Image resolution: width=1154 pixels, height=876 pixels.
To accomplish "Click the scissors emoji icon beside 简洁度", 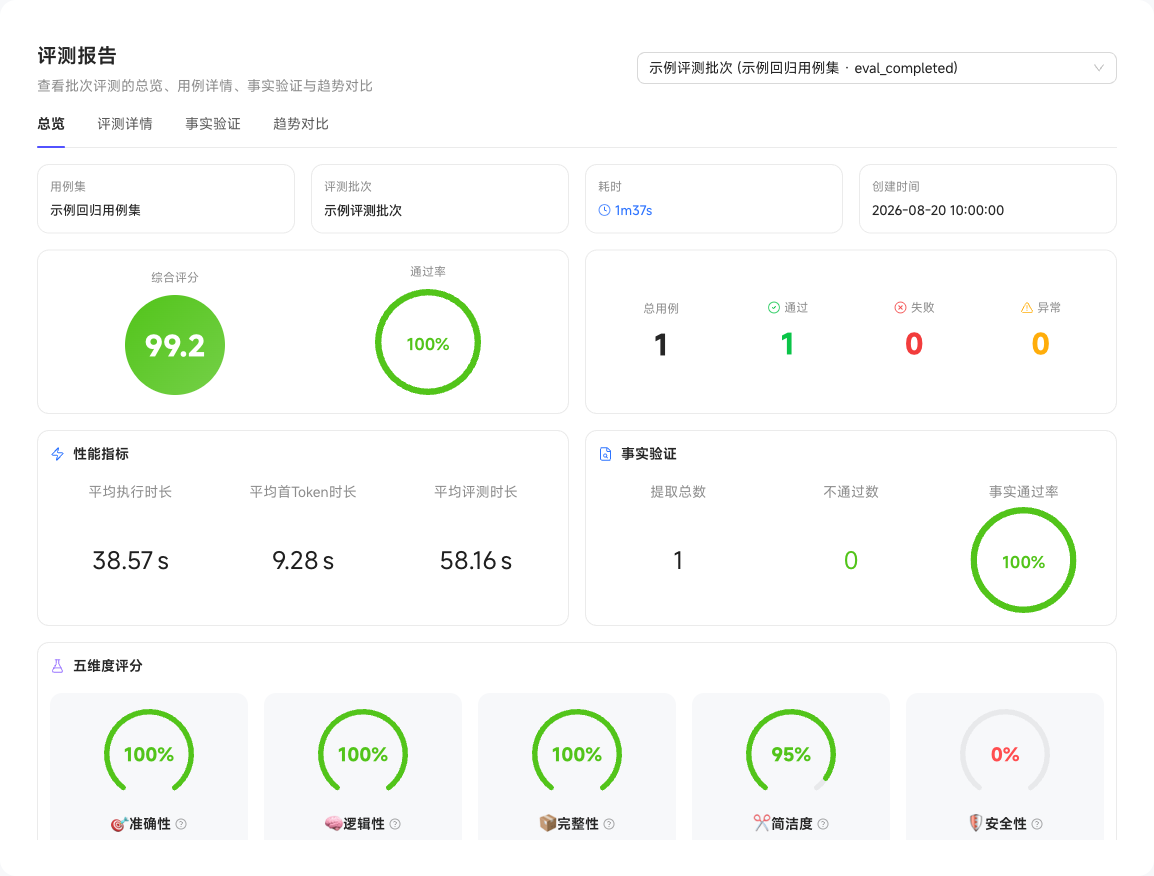I will (762, 823).
